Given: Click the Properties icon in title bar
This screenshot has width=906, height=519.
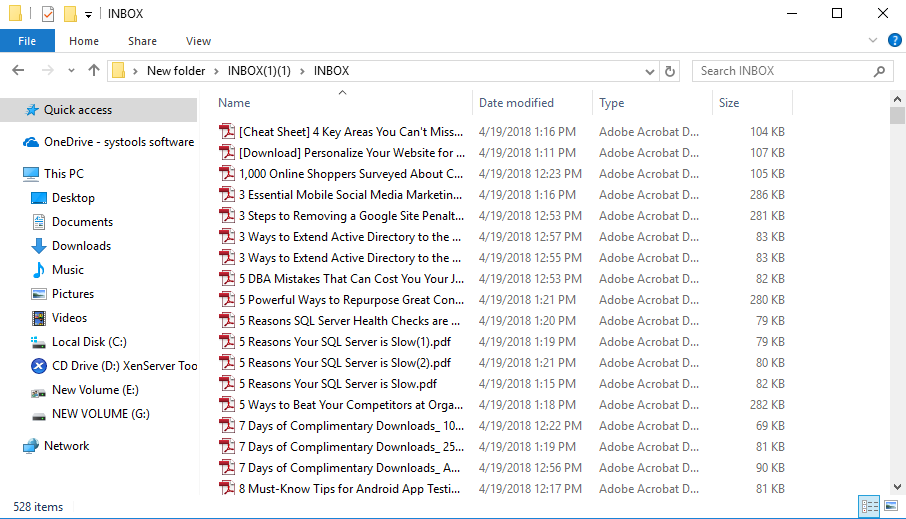Looking at the screenshot, I should tap(48, 14).
